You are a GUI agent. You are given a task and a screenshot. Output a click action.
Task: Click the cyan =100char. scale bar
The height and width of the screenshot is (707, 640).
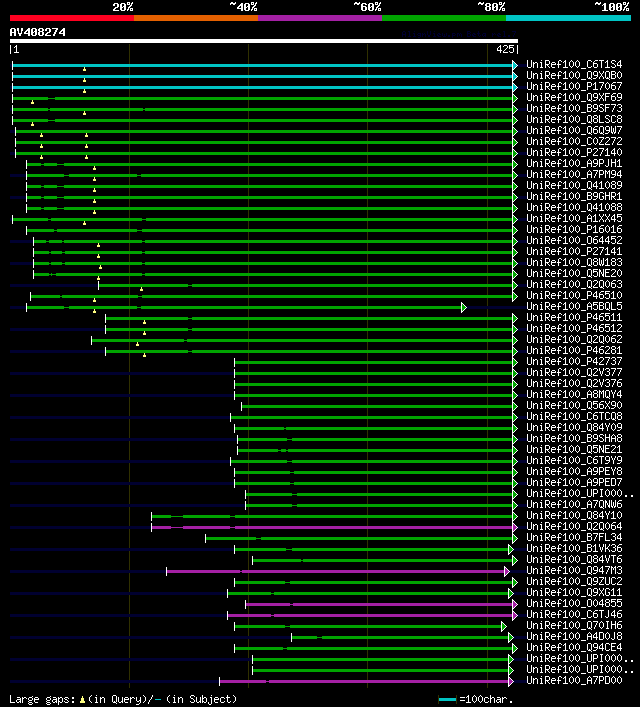(x=447, y=699)
